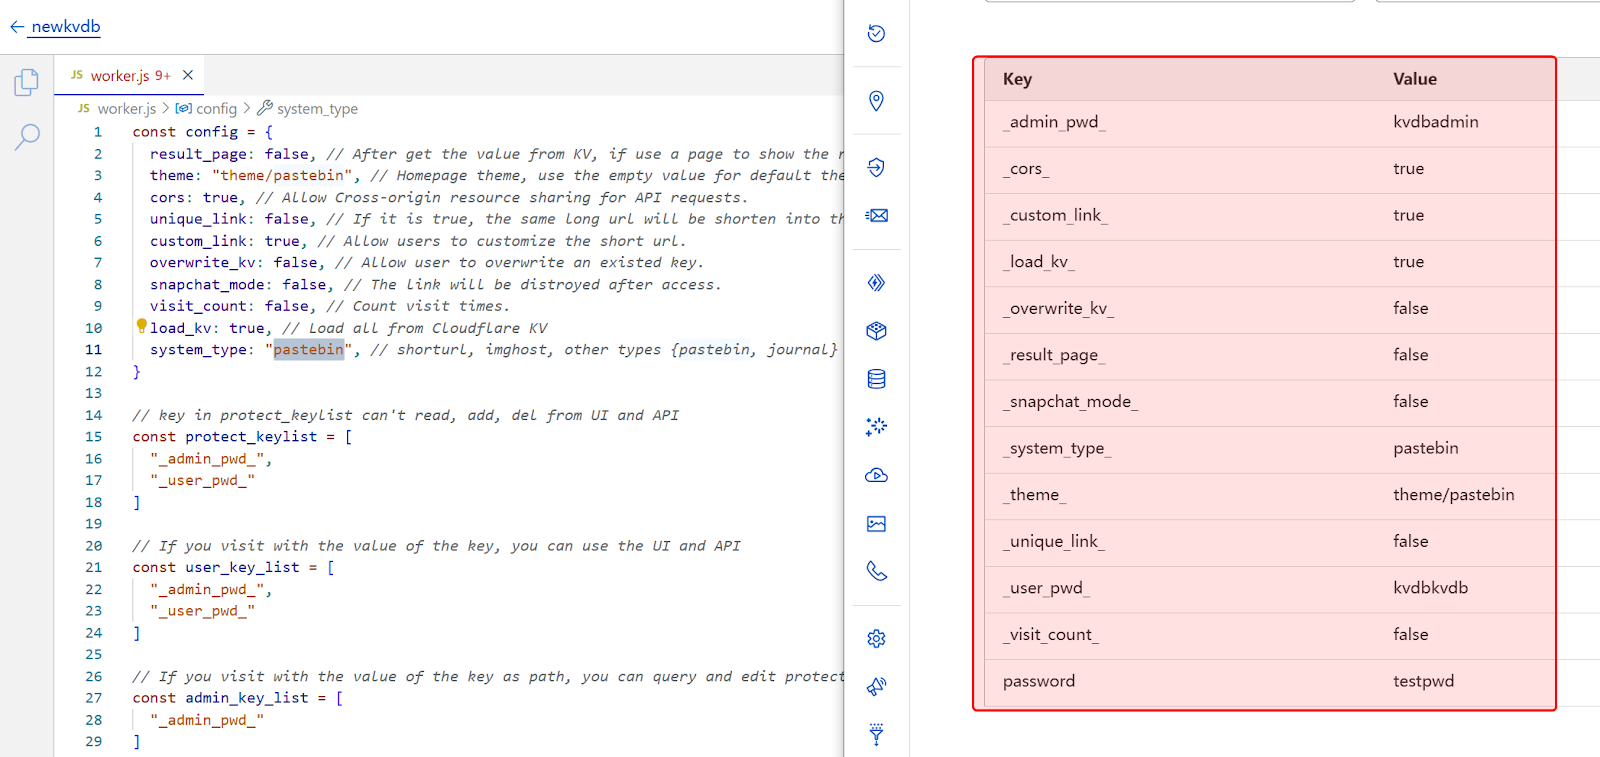Select system_type in the breadcrumb path
The height and width of the screenshot is (757, 1600).
click(316, 109)
